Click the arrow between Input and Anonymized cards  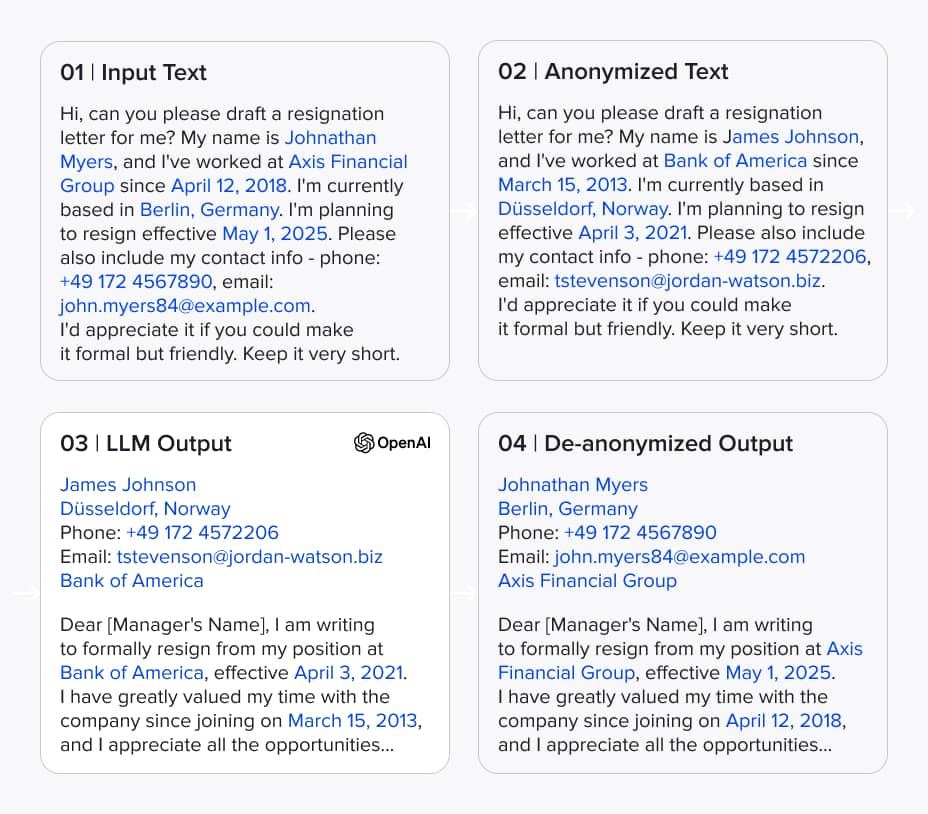pos(463,210)
